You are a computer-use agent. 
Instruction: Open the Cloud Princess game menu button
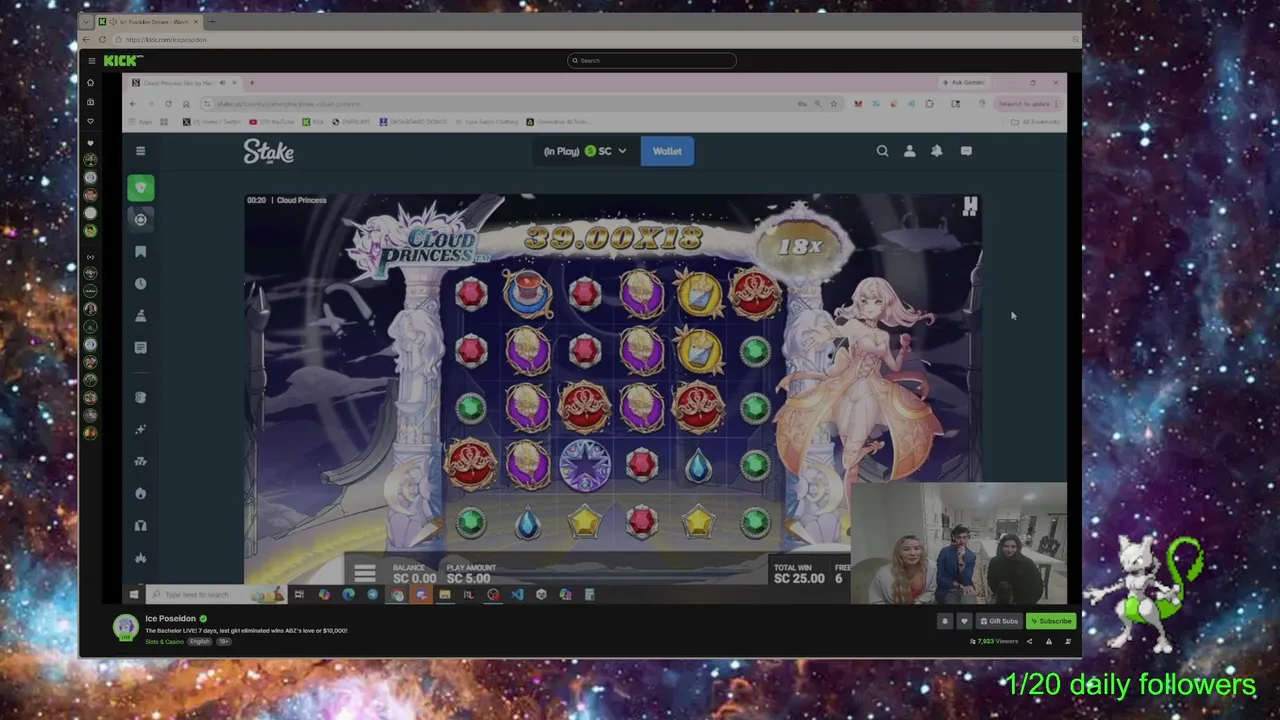pyautogui.click(x=365, y=573)
